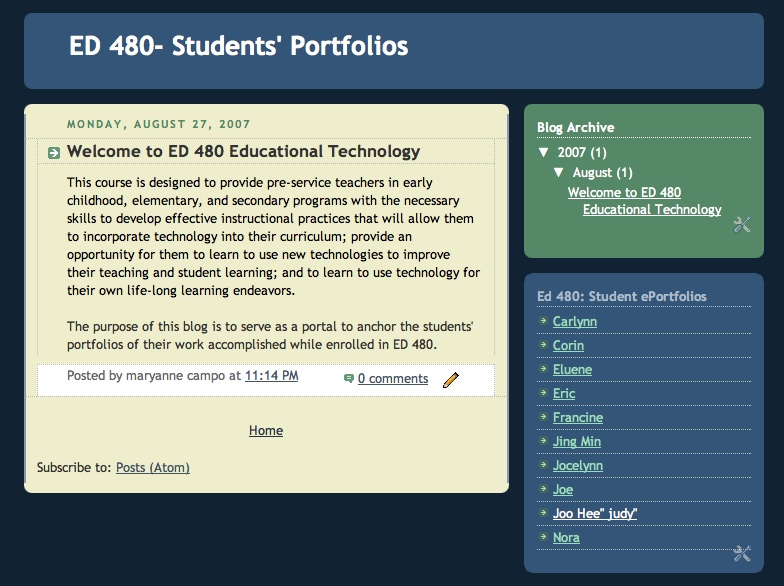Click the comment bubble icon
784x586 pixels.
click(x=348, y=379)
